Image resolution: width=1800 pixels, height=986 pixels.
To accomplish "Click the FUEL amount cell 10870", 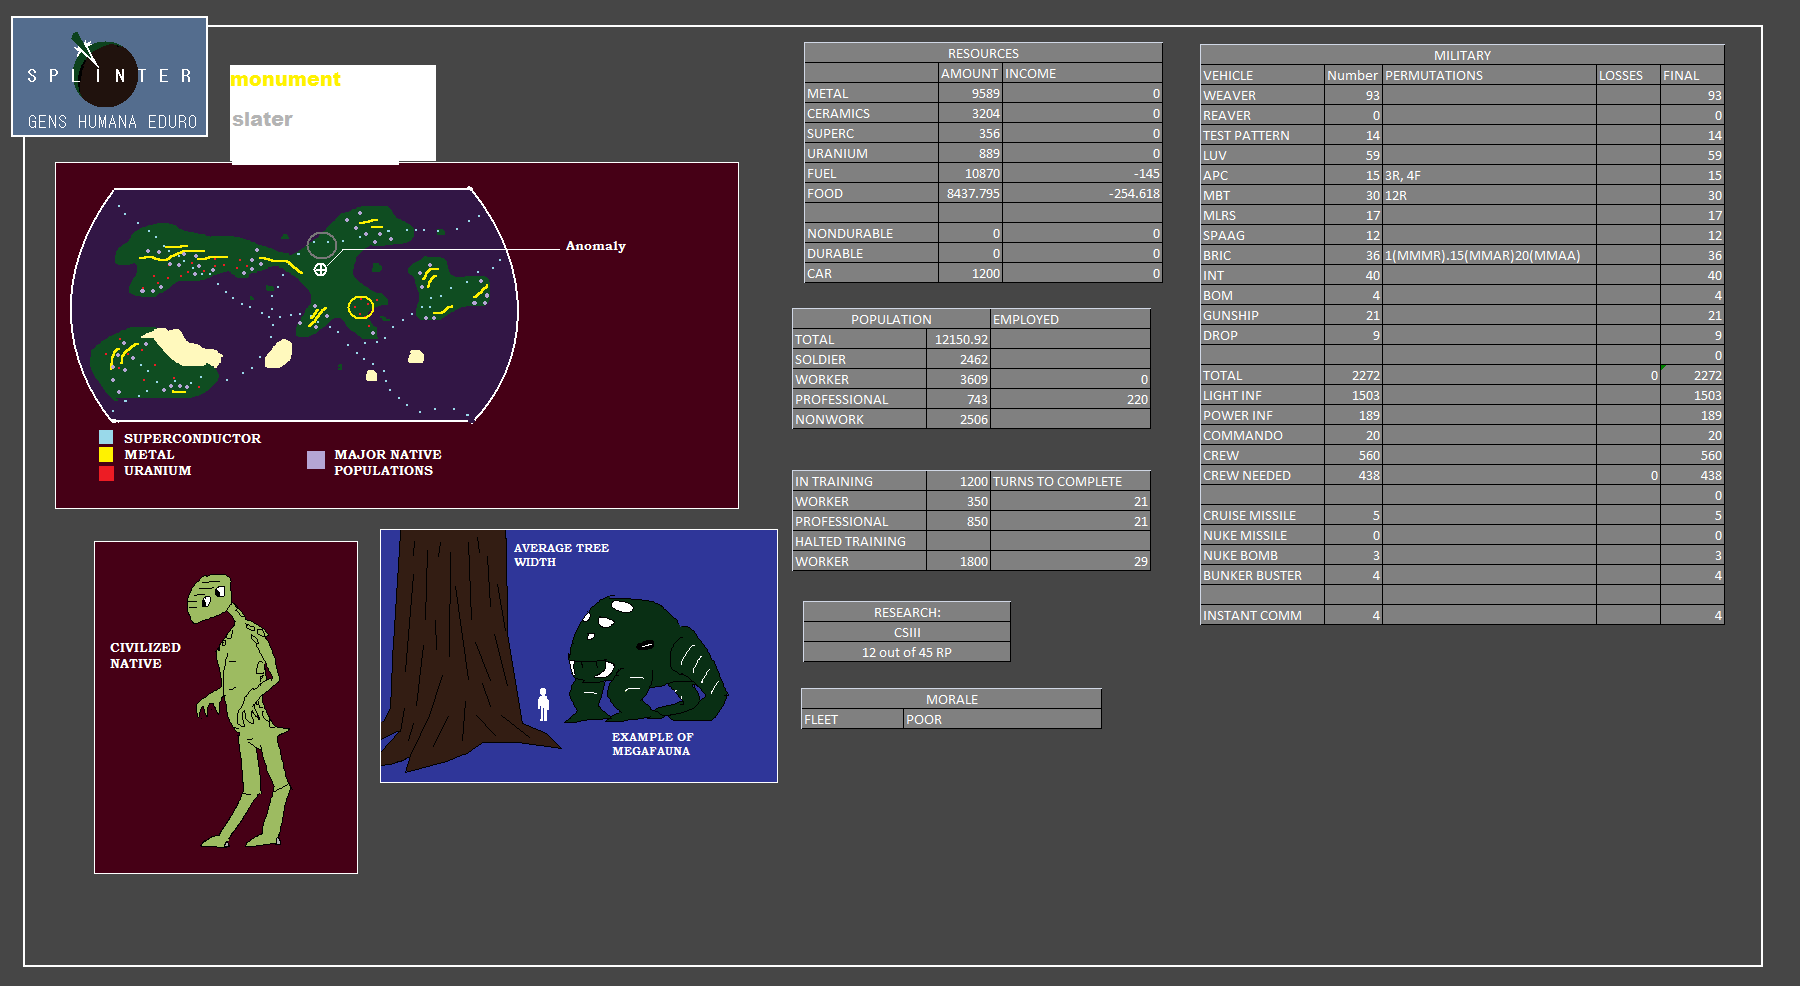I will tap(970, 173).
